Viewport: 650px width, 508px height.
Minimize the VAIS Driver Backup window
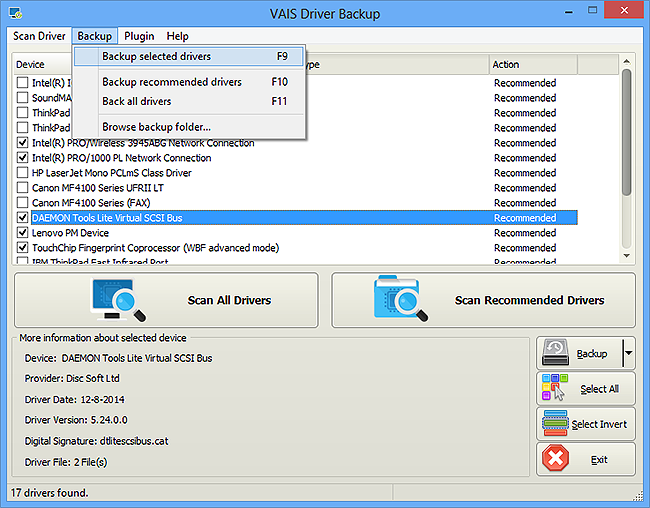tap(569, 12)
